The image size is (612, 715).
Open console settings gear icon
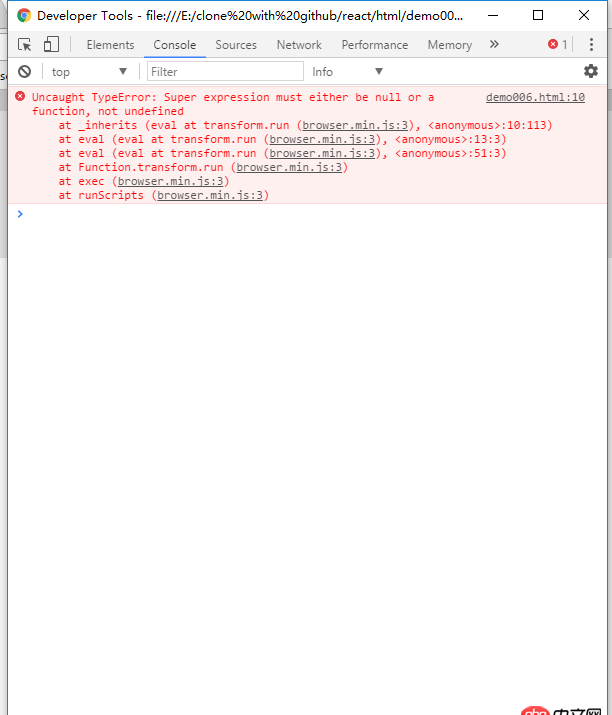point(591,71)
